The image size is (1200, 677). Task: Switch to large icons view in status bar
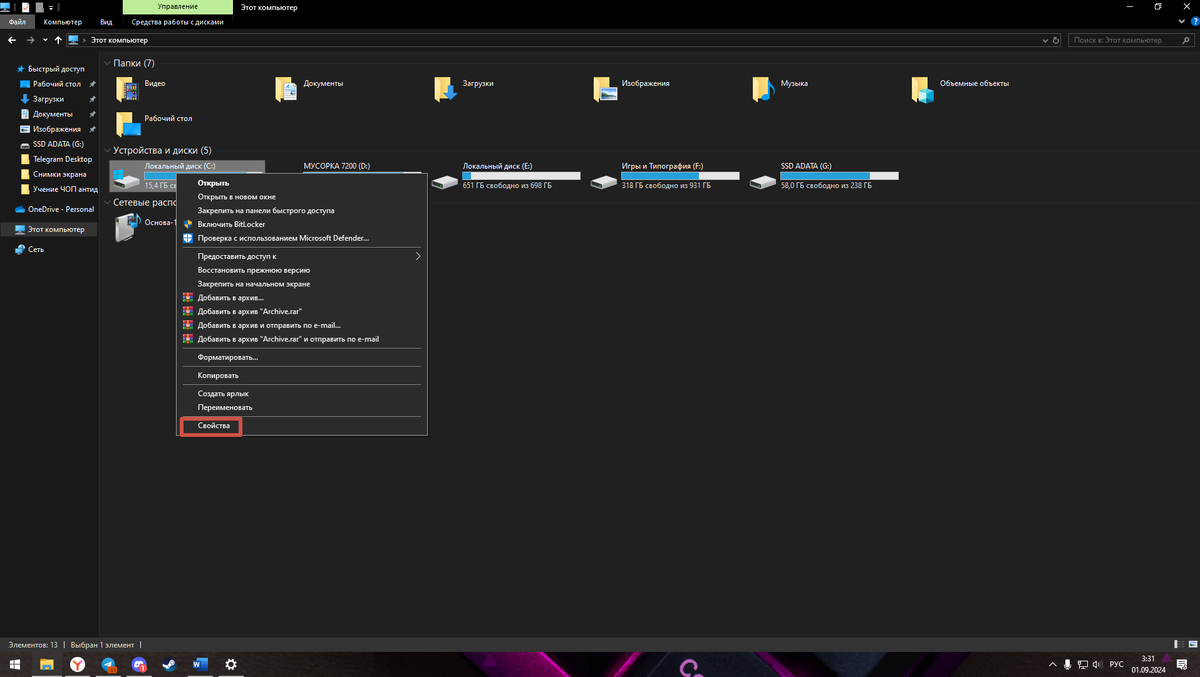point(1192,644)
